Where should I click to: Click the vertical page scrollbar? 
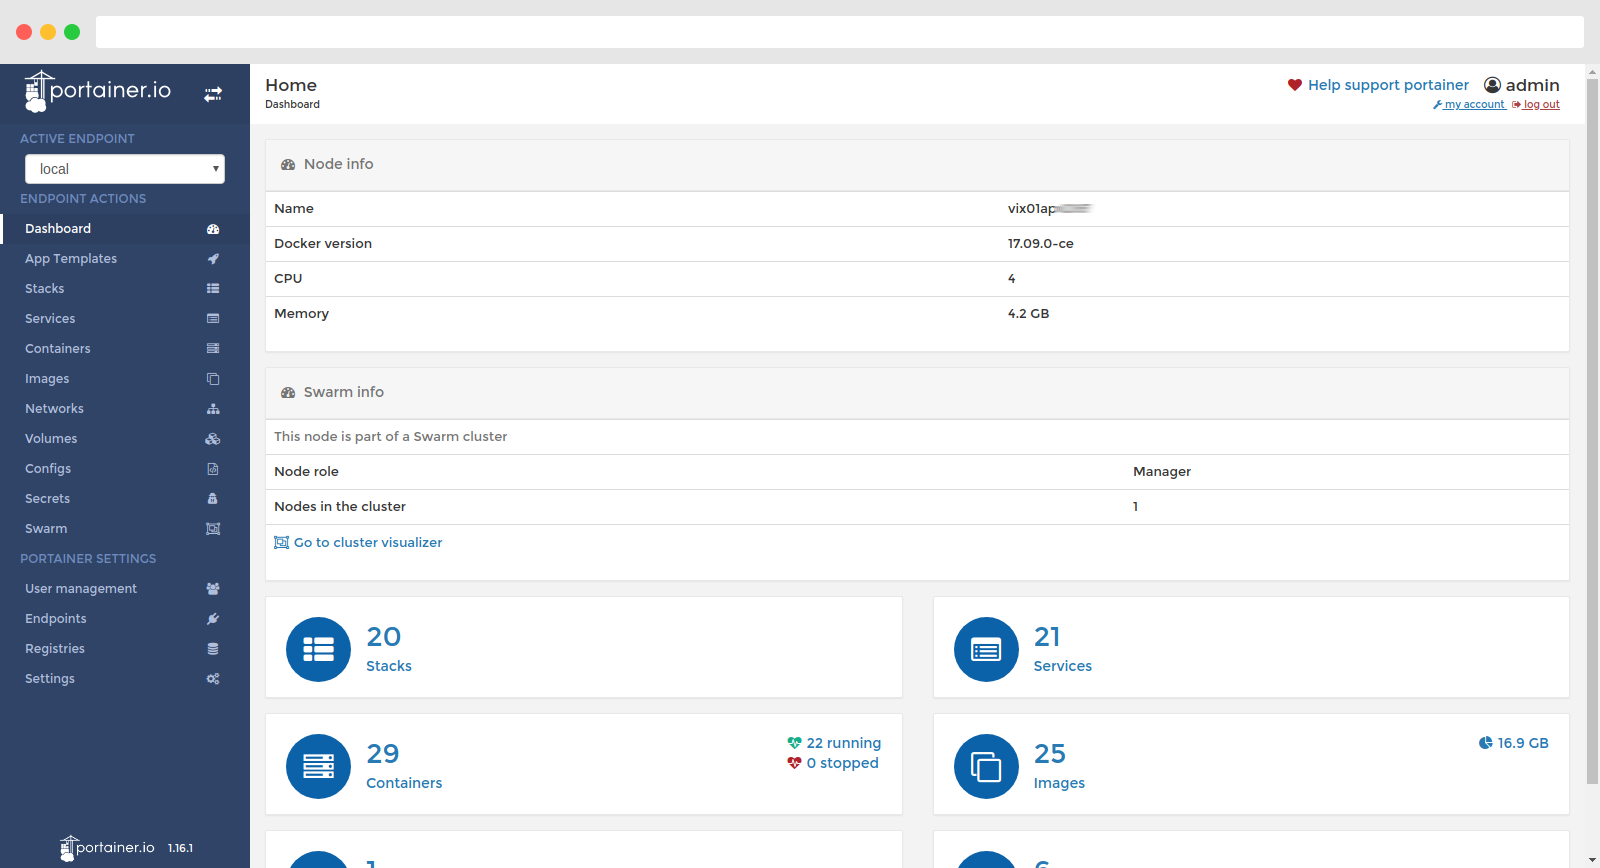(x=1592, y=430)
